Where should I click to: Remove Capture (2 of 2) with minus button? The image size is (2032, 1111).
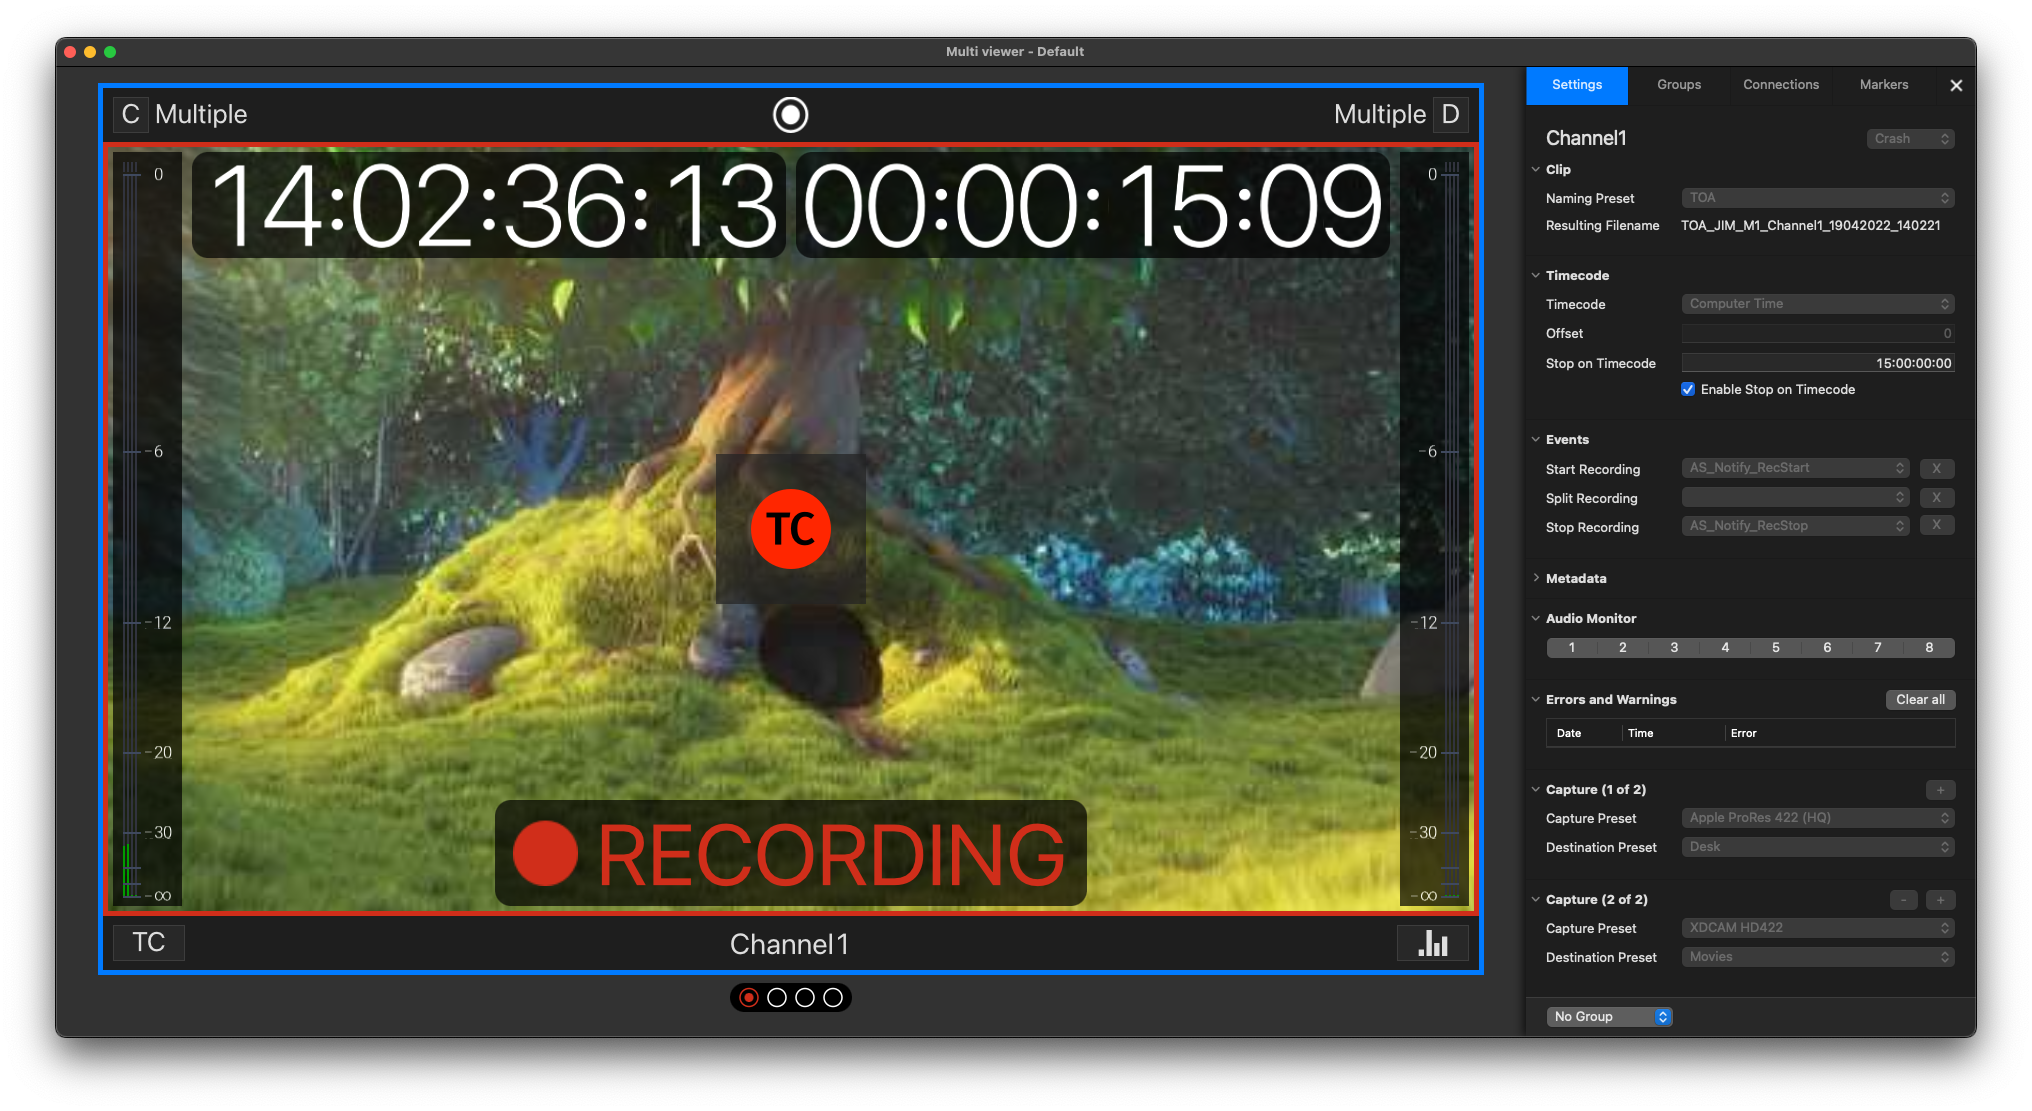click(x=1904, y=900)
